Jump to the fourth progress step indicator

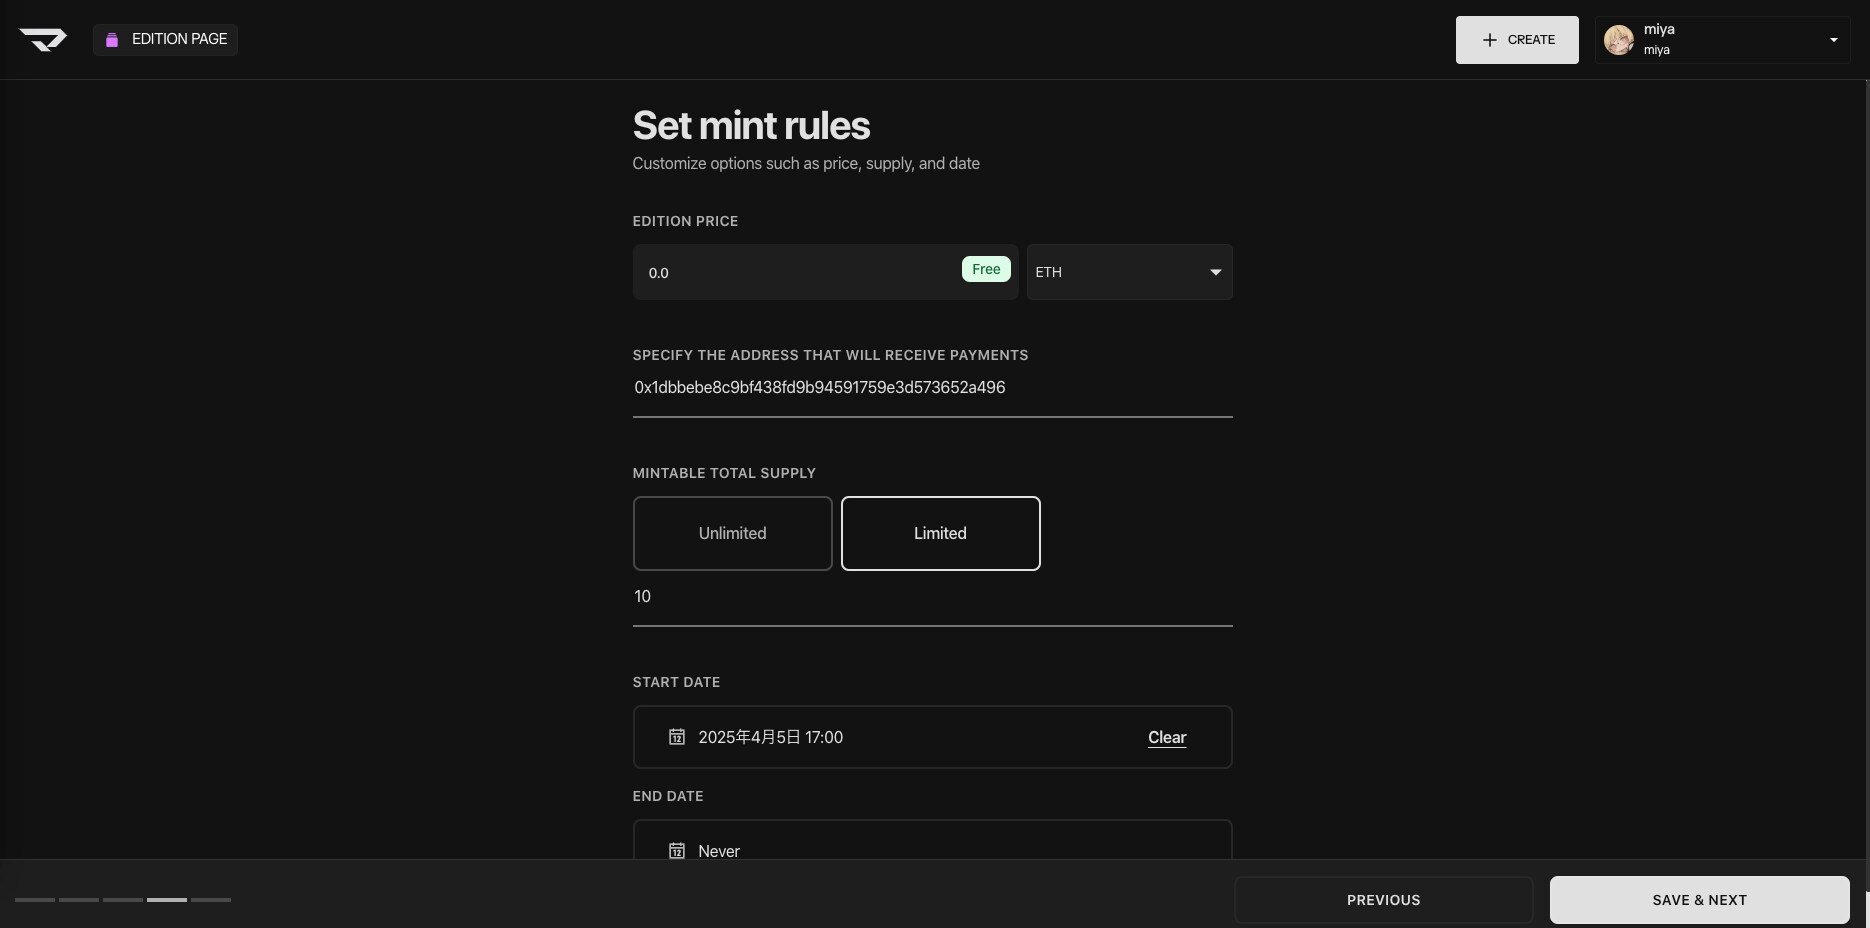point(167,900)
